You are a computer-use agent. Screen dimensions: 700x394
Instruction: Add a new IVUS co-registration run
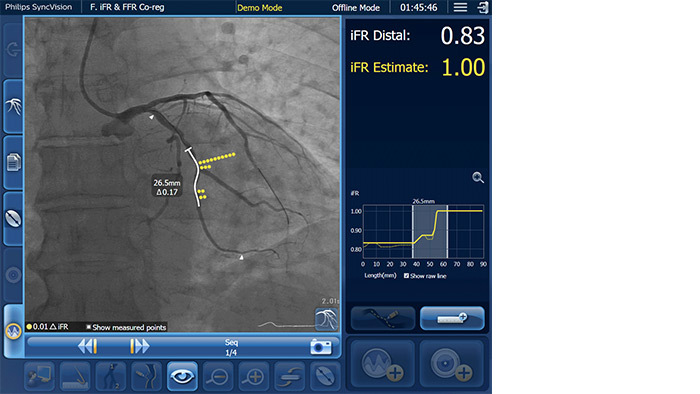452,363
